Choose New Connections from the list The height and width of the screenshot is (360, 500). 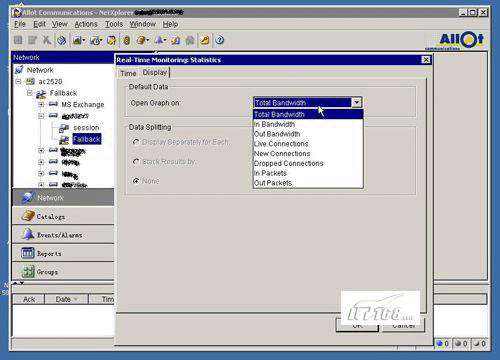(x=308, y=154)
